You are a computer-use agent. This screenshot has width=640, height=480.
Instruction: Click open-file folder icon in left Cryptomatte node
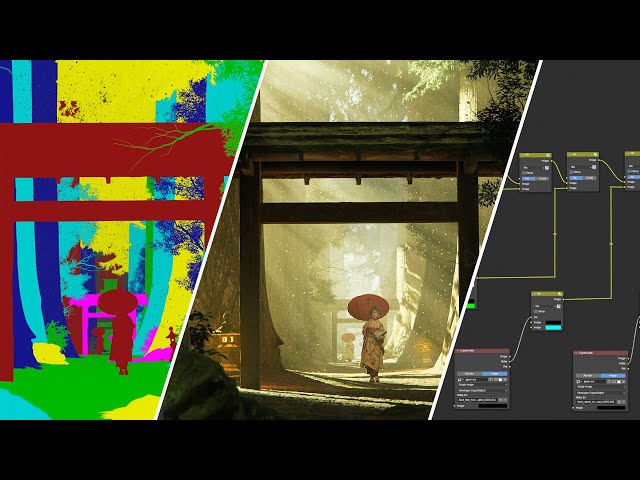point(500,380)
